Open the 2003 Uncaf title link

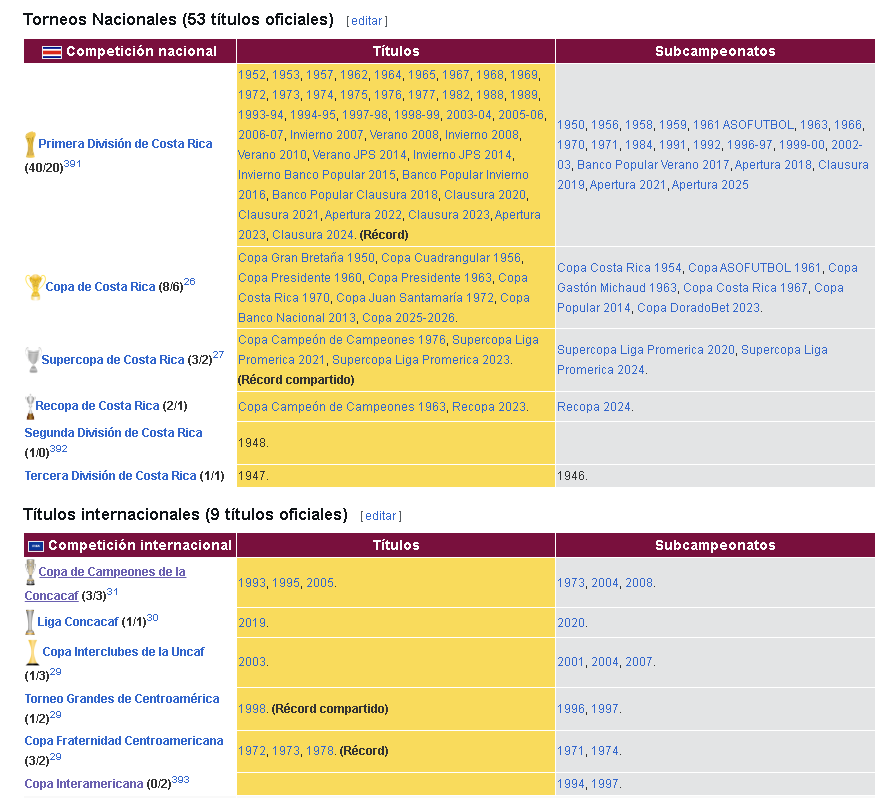pos(251,662)
